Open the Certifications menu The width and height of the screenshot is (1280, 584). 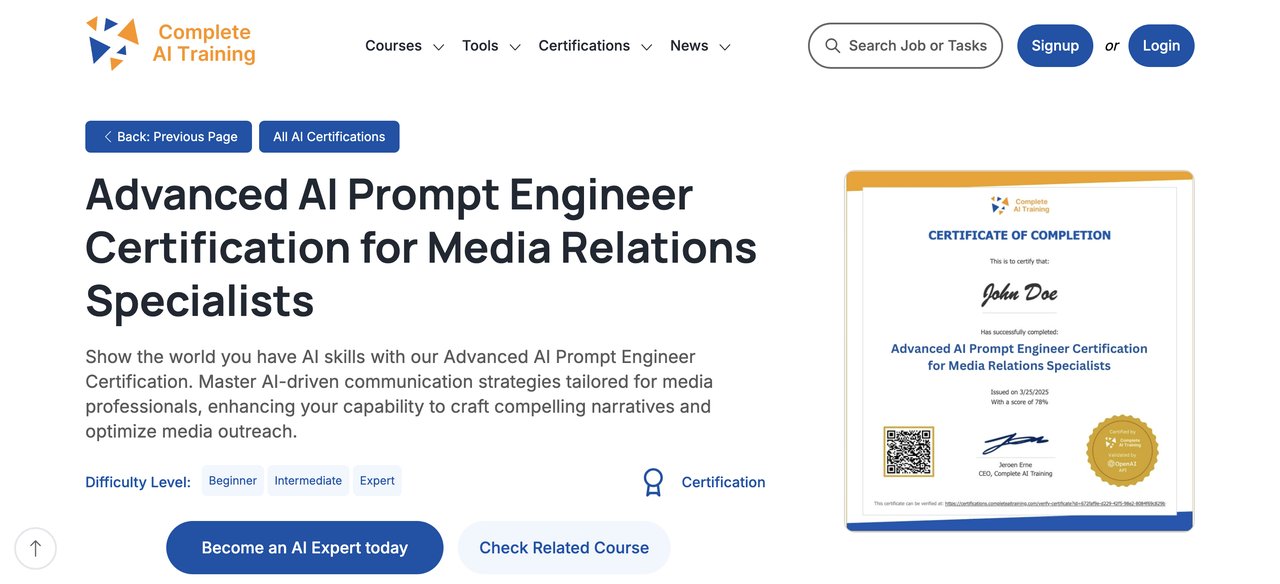(584, 46)
